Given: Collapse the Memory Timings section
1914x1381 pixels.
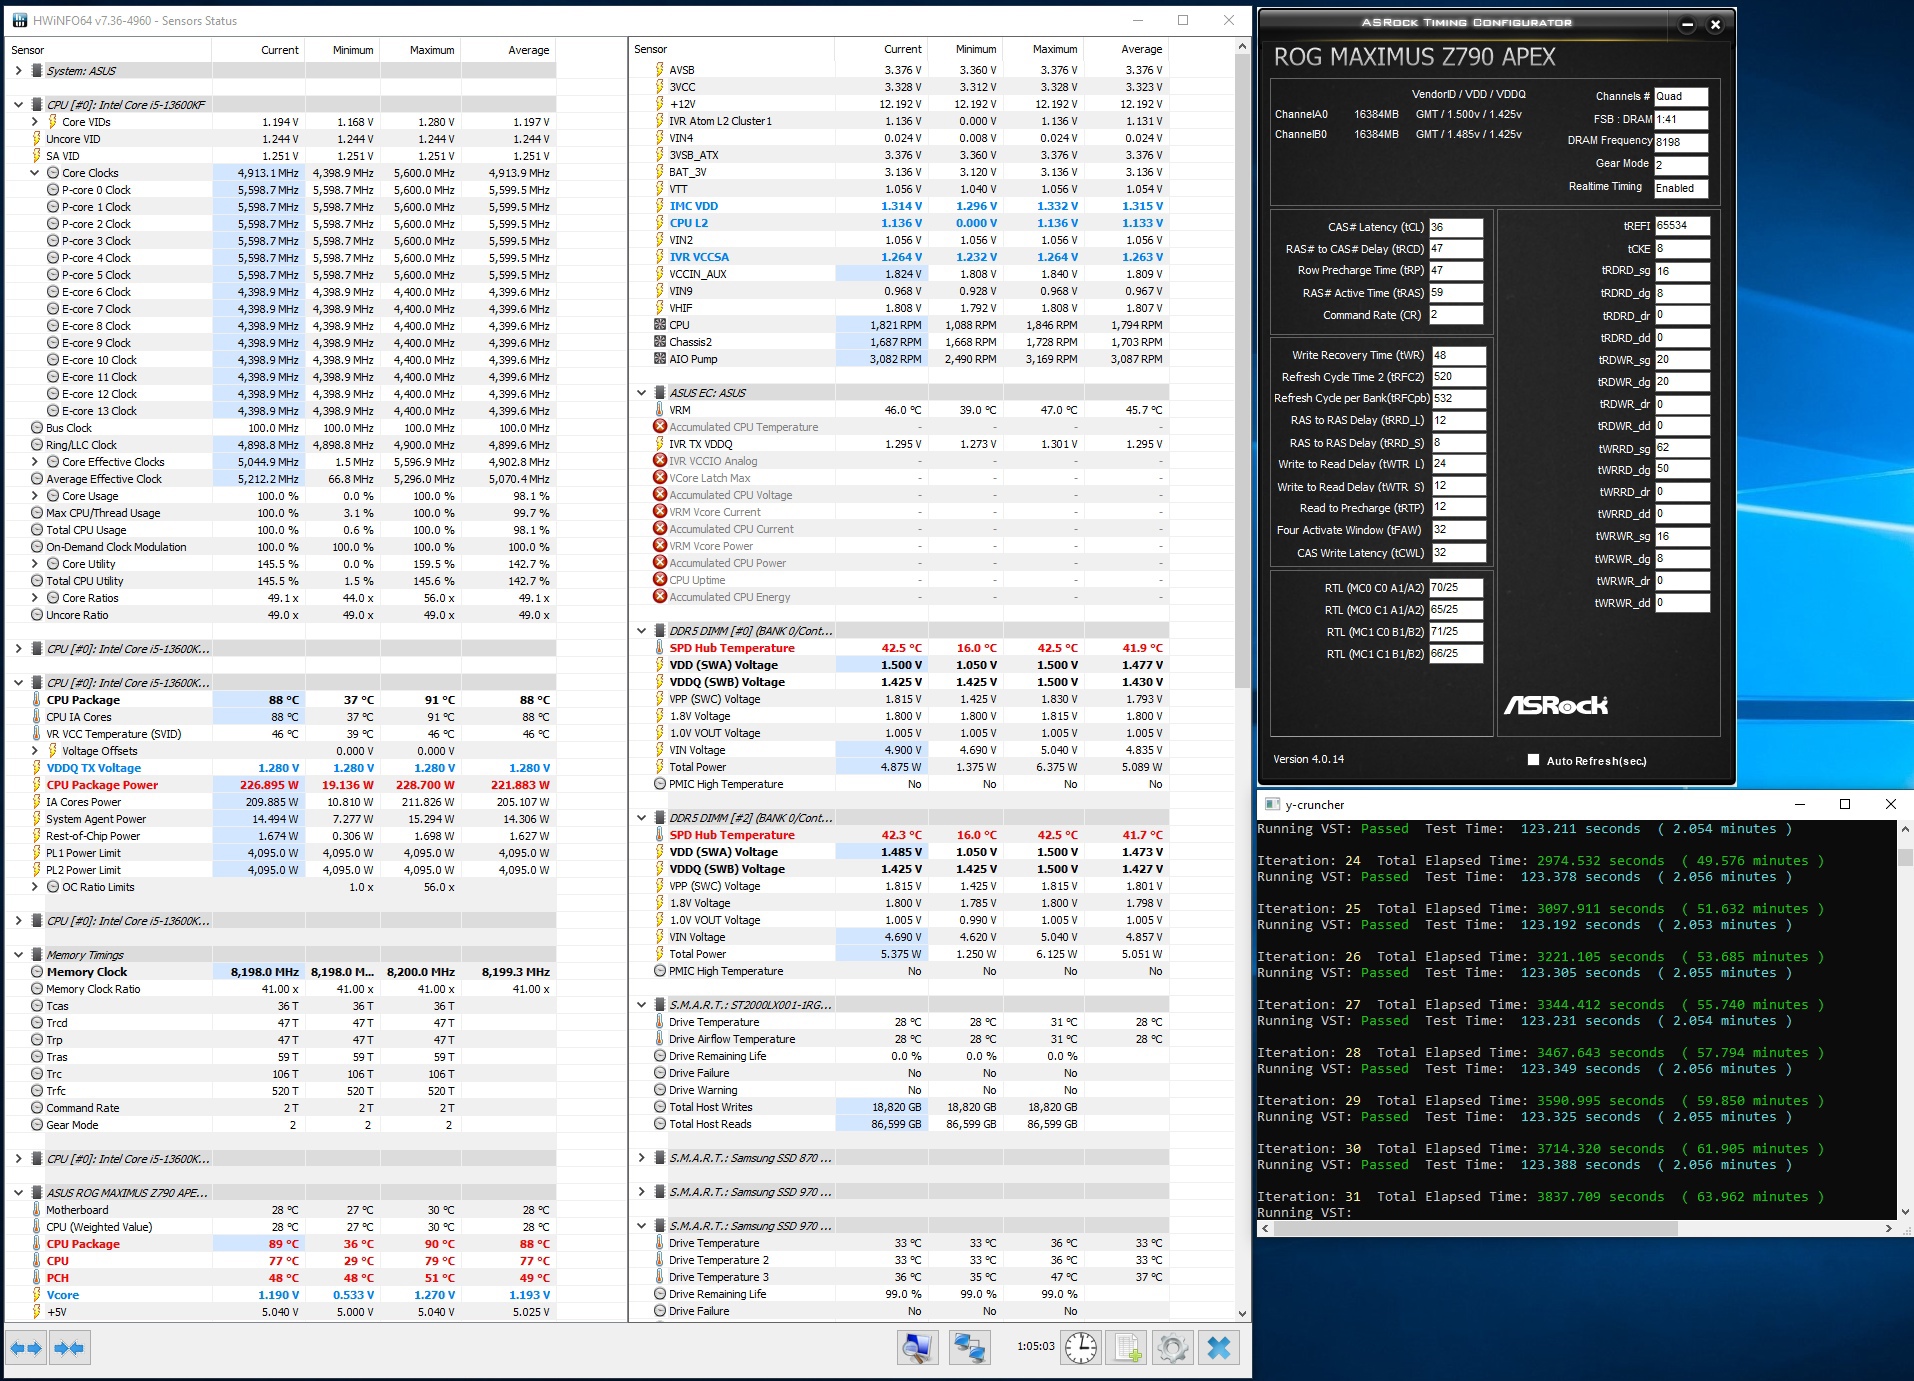Looking at the screenshot, I should (x=19, y=955).
